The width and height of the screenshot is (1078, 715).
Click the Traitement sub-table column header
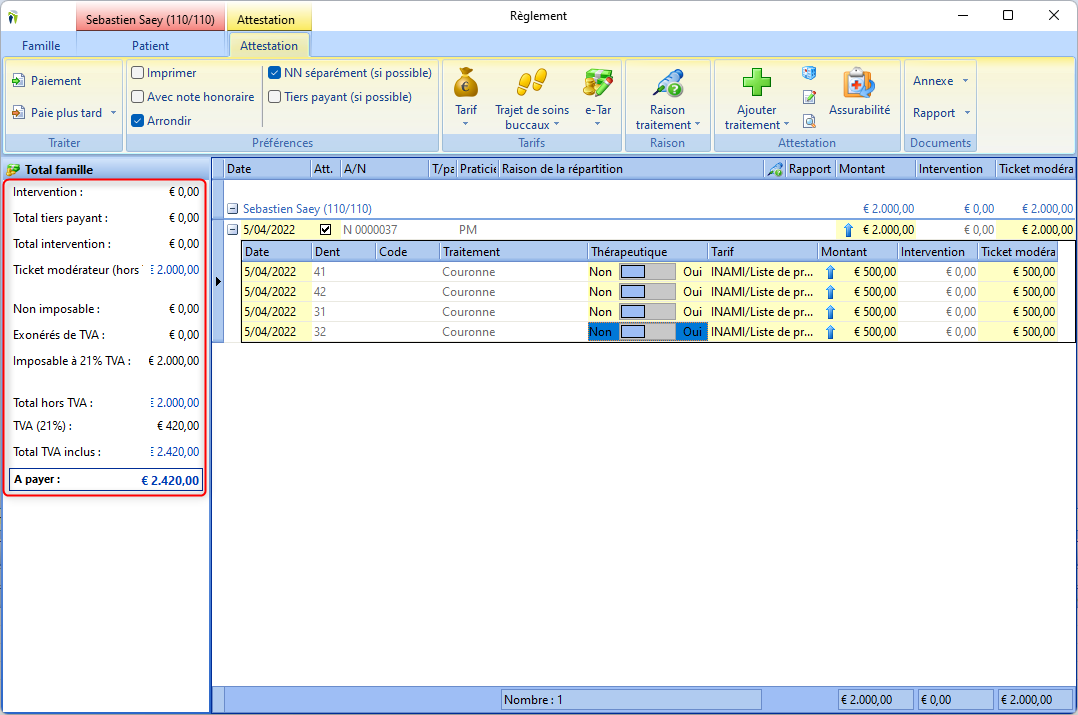[514, 252]
